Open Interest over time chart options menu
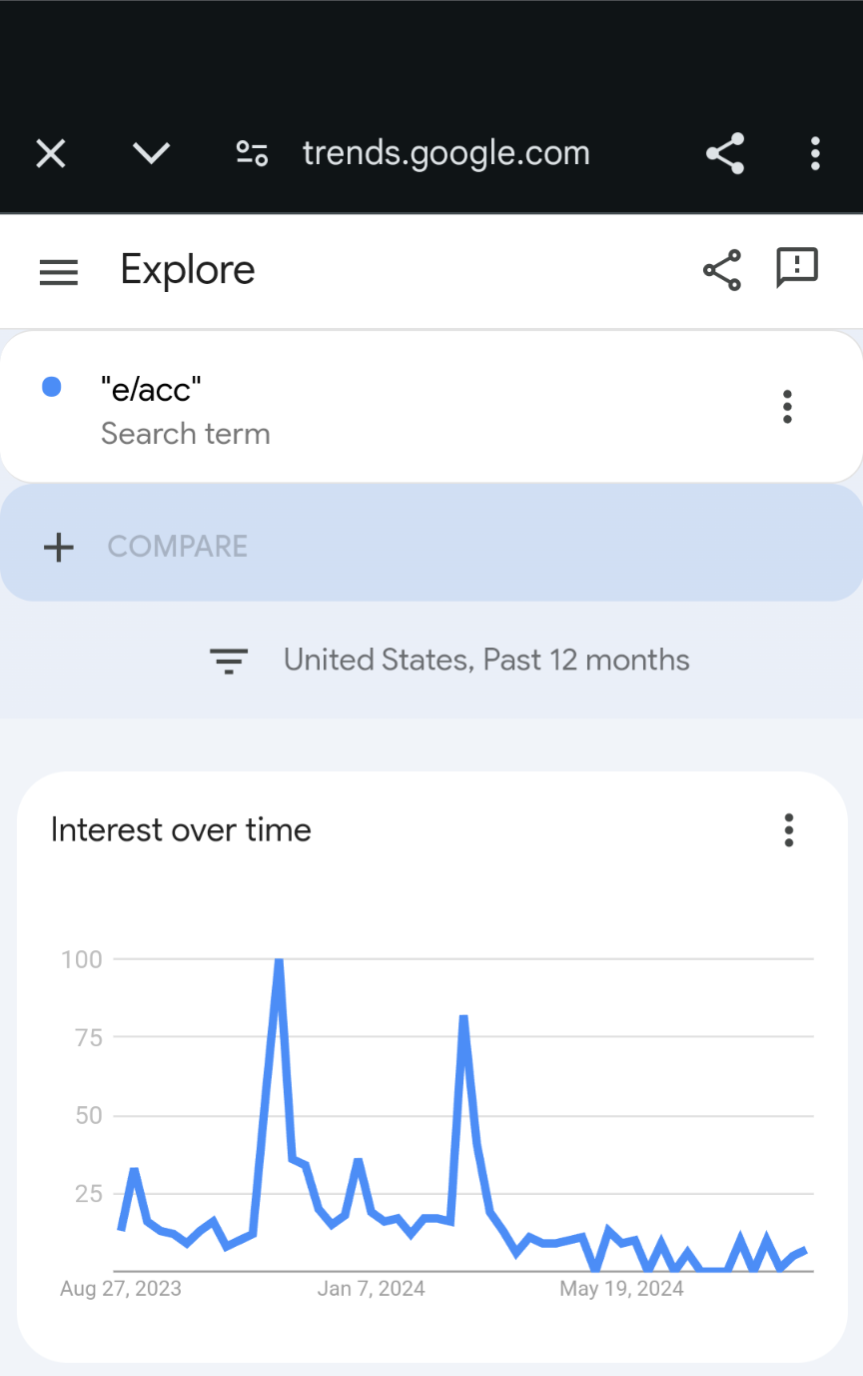The width and height of the screenshot is (863, 1376). (789, 830)
